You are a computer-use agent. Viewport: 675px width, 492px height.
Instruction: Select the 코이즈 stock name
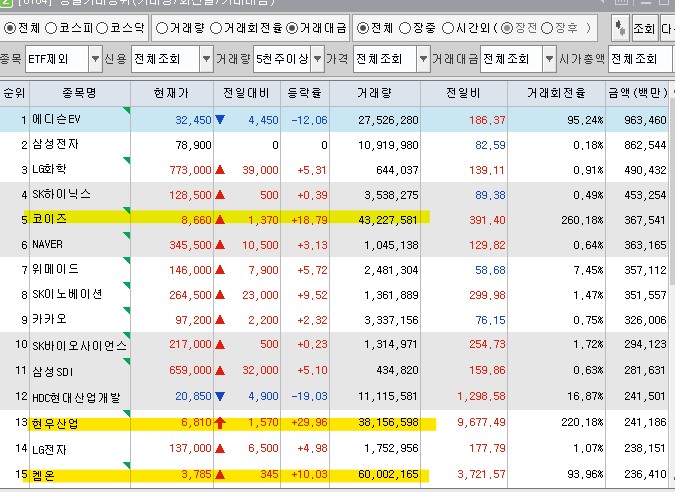coord(50,220)
